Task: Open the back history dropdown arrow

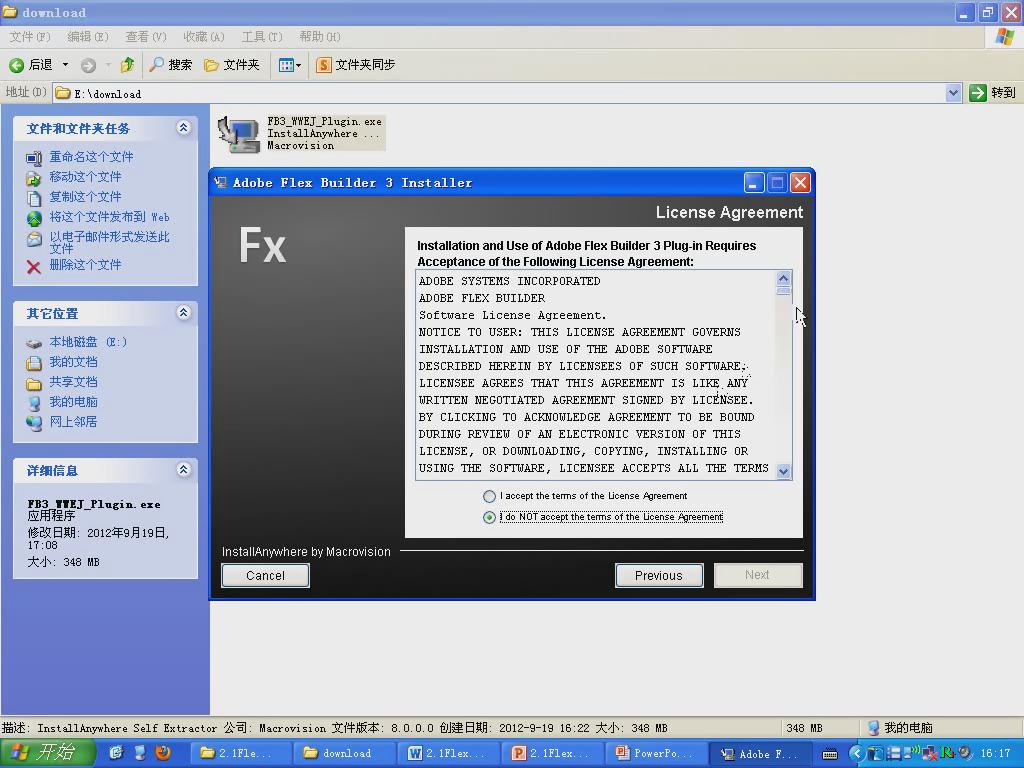Action: pos(65,65)
